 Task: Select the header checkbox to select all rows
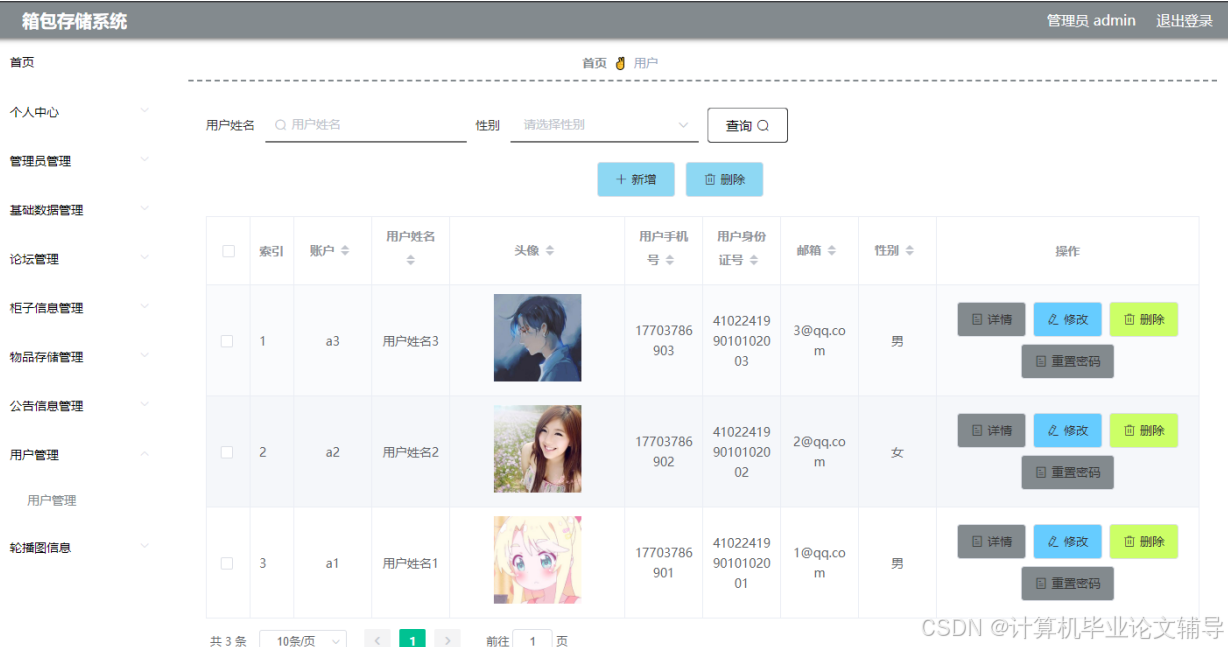click(228, 251)
